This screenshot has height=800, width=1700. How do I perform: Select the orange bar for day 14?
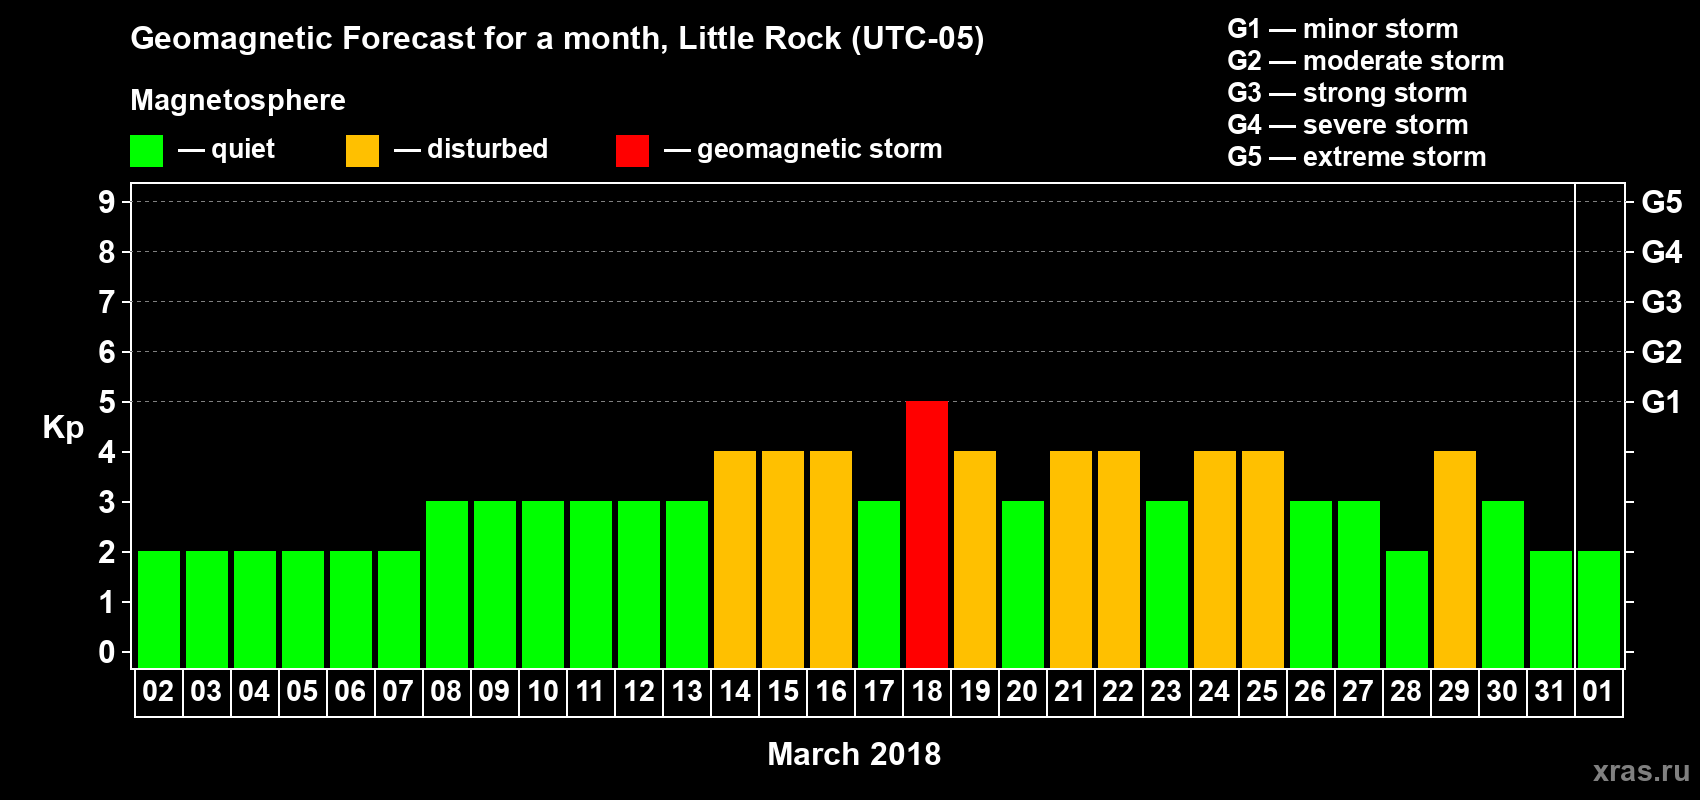tap(735, 559)
